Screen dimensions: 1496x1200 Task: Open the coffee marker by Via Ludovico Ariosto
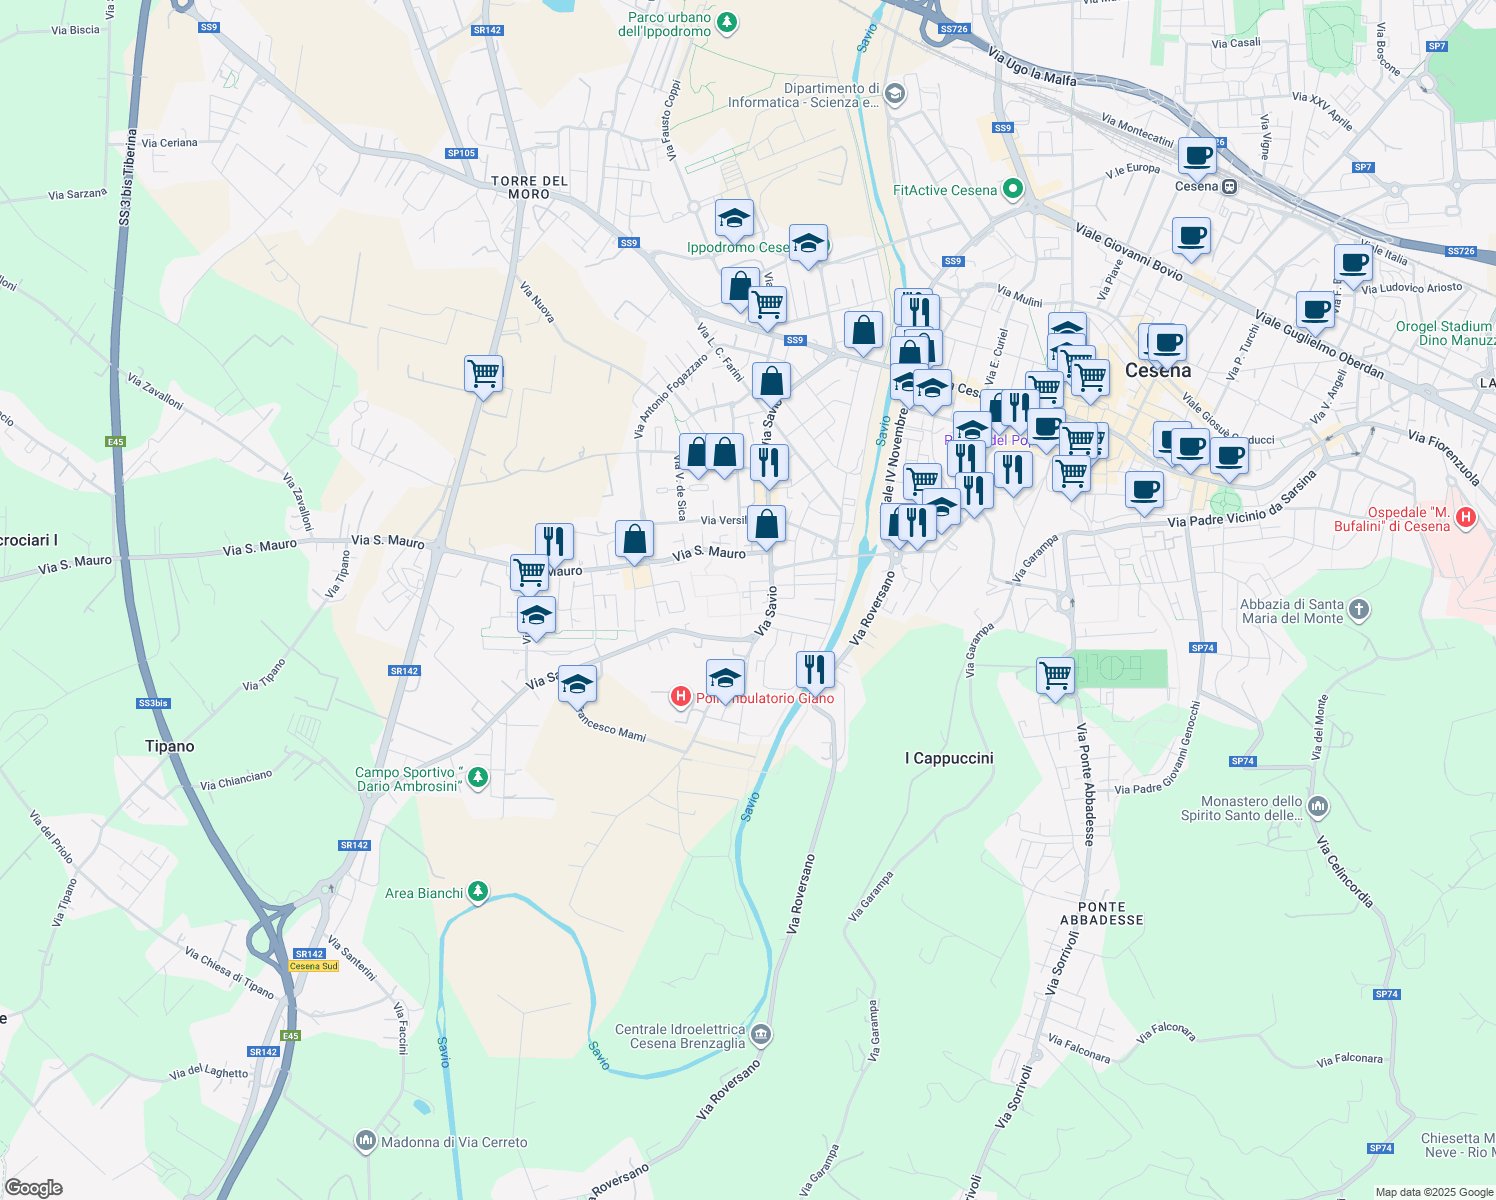1353,264
